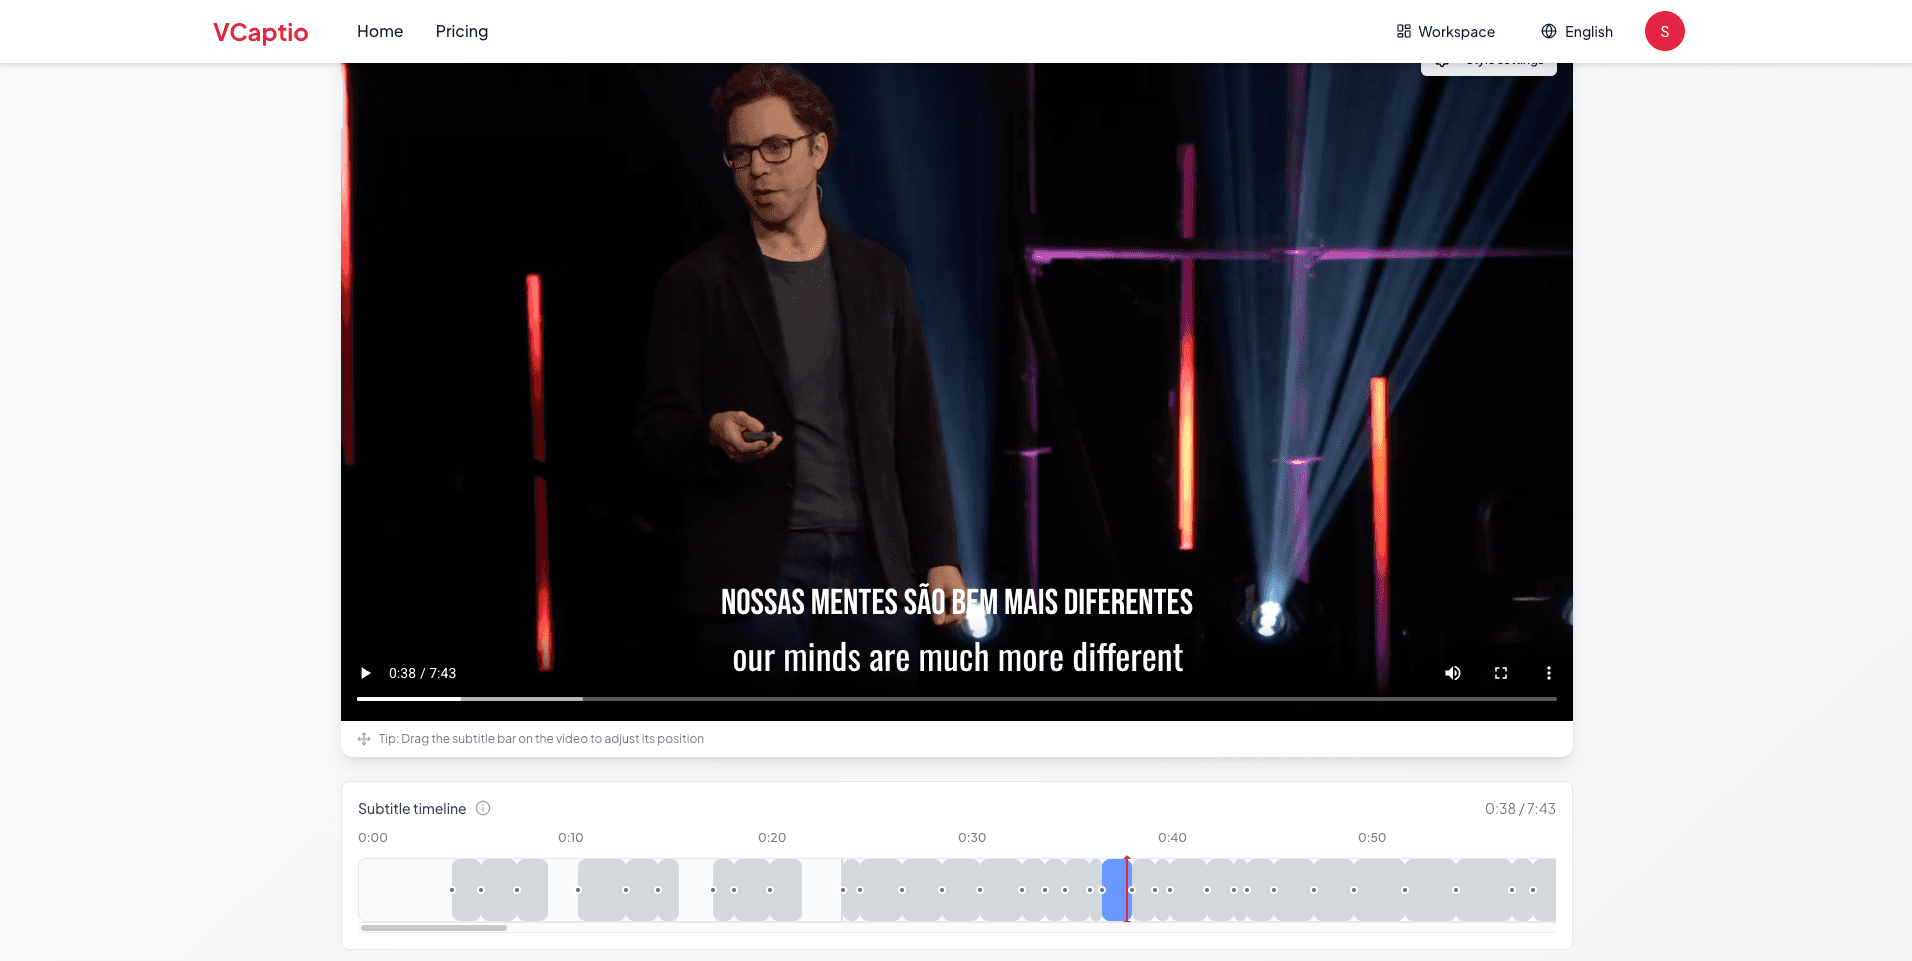The image size is (1912, 961).
Task: Switch to the Pricing page
Action: tap(461, 31)
